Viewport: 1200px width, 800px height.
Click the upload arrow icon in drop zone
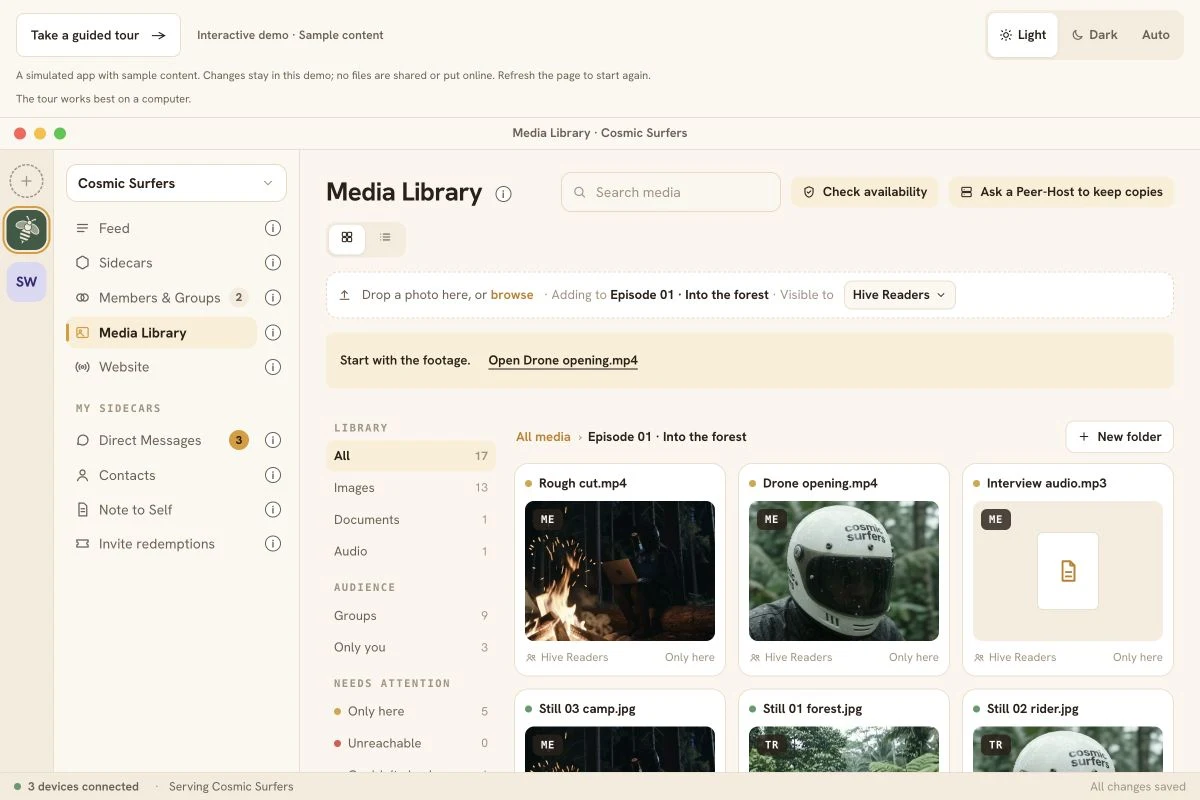345,295
